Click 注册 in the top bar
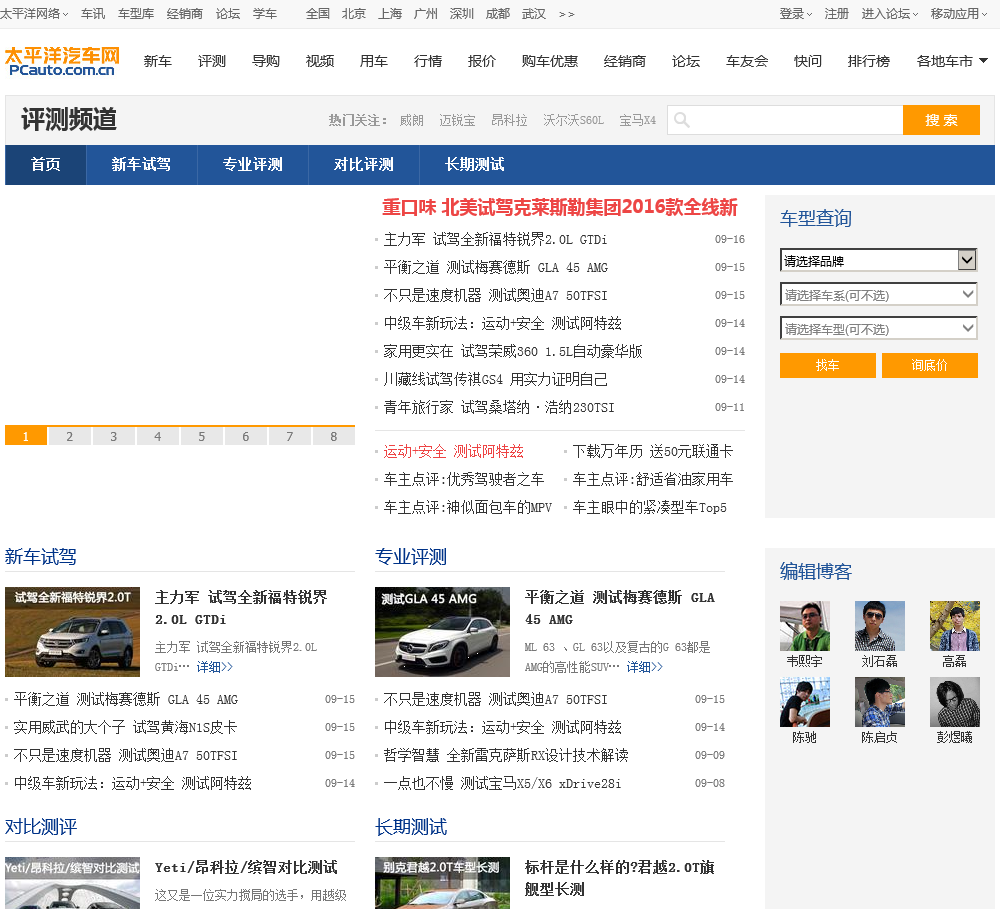The image size is (1000, 909). (x=836, y=14)
